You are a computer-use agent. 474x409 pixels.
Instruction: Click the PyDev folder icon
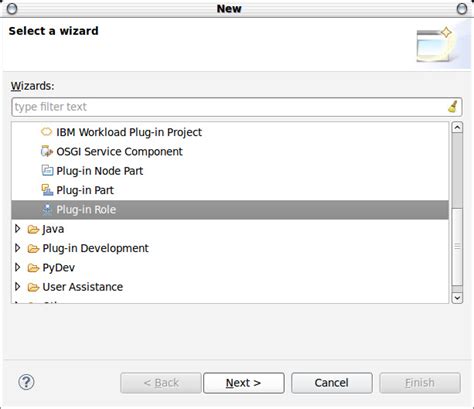click(x=33, y=268)
